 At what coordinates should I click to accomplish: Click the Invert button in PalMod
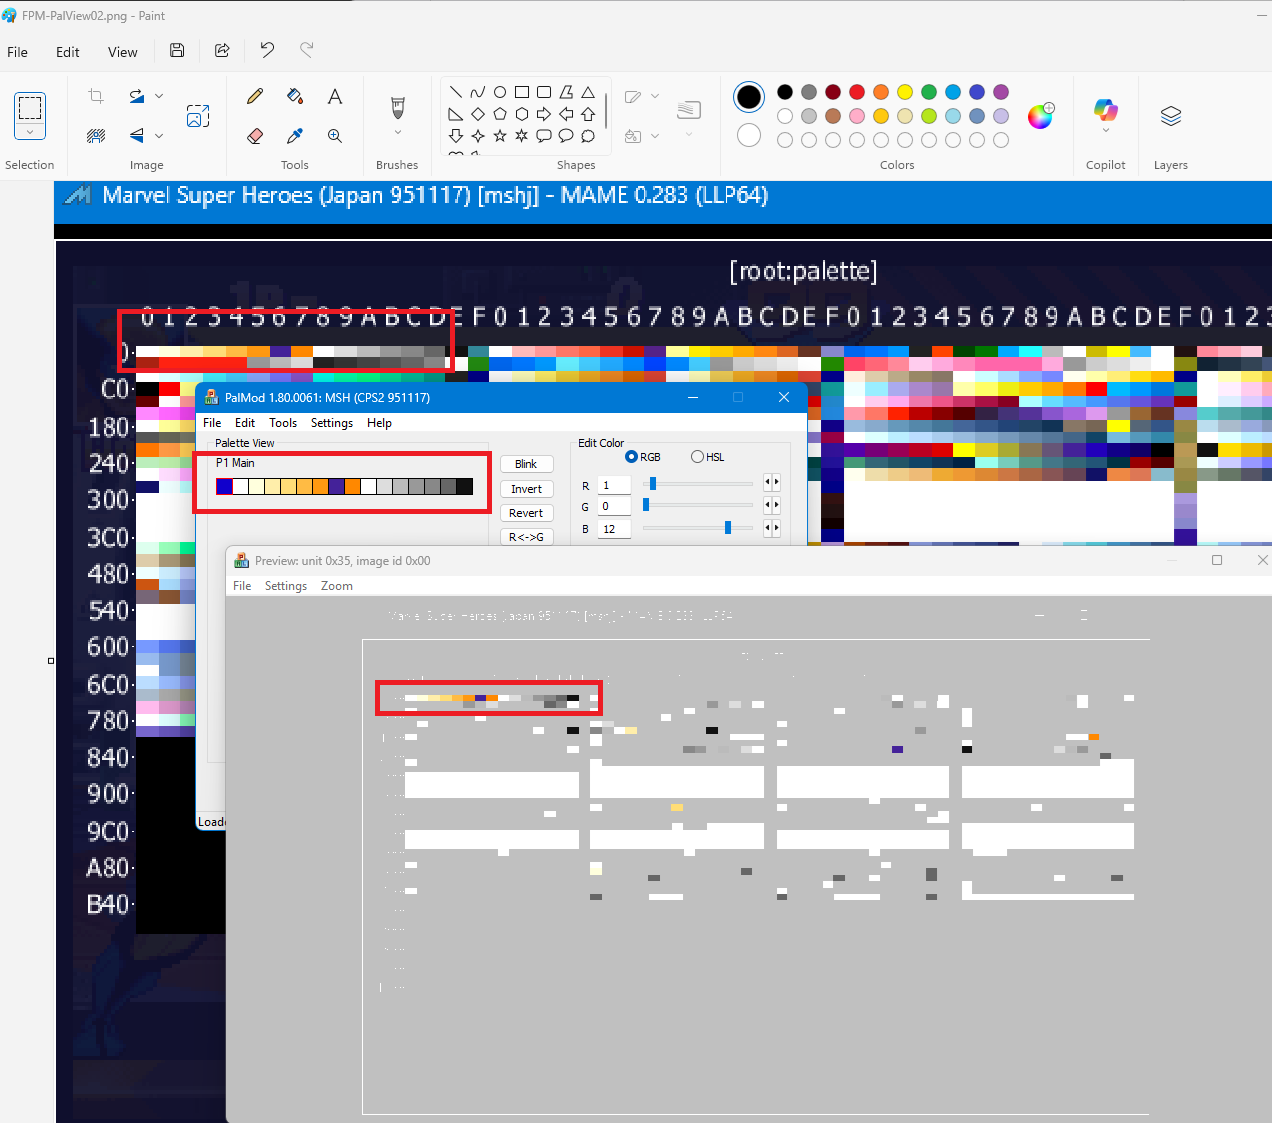point(526,489)
